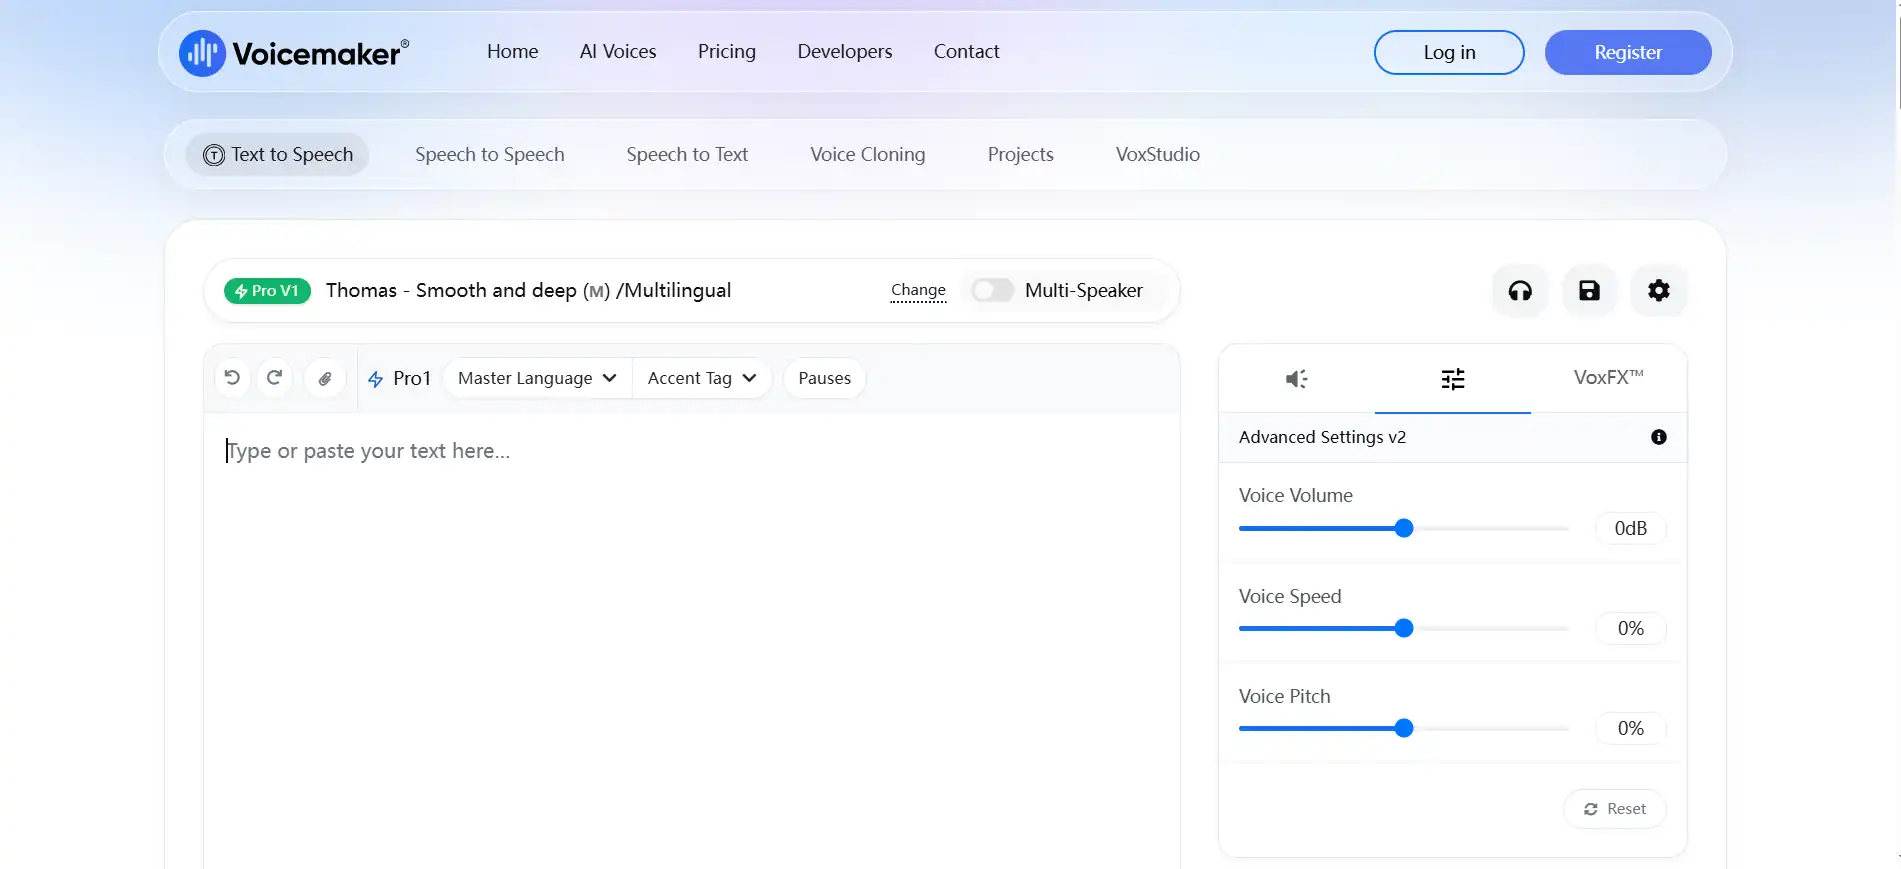1901x869 pixels.
Task: Click the Reset settings button
Action: 1615,809
